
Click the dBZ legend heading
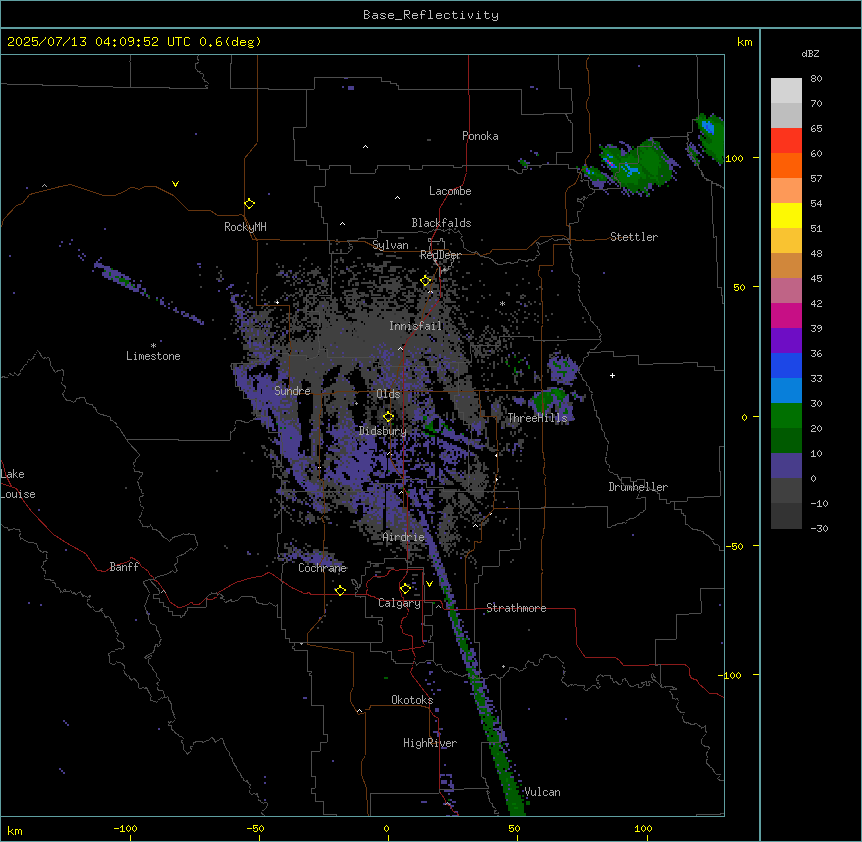[x=810, y=53]
